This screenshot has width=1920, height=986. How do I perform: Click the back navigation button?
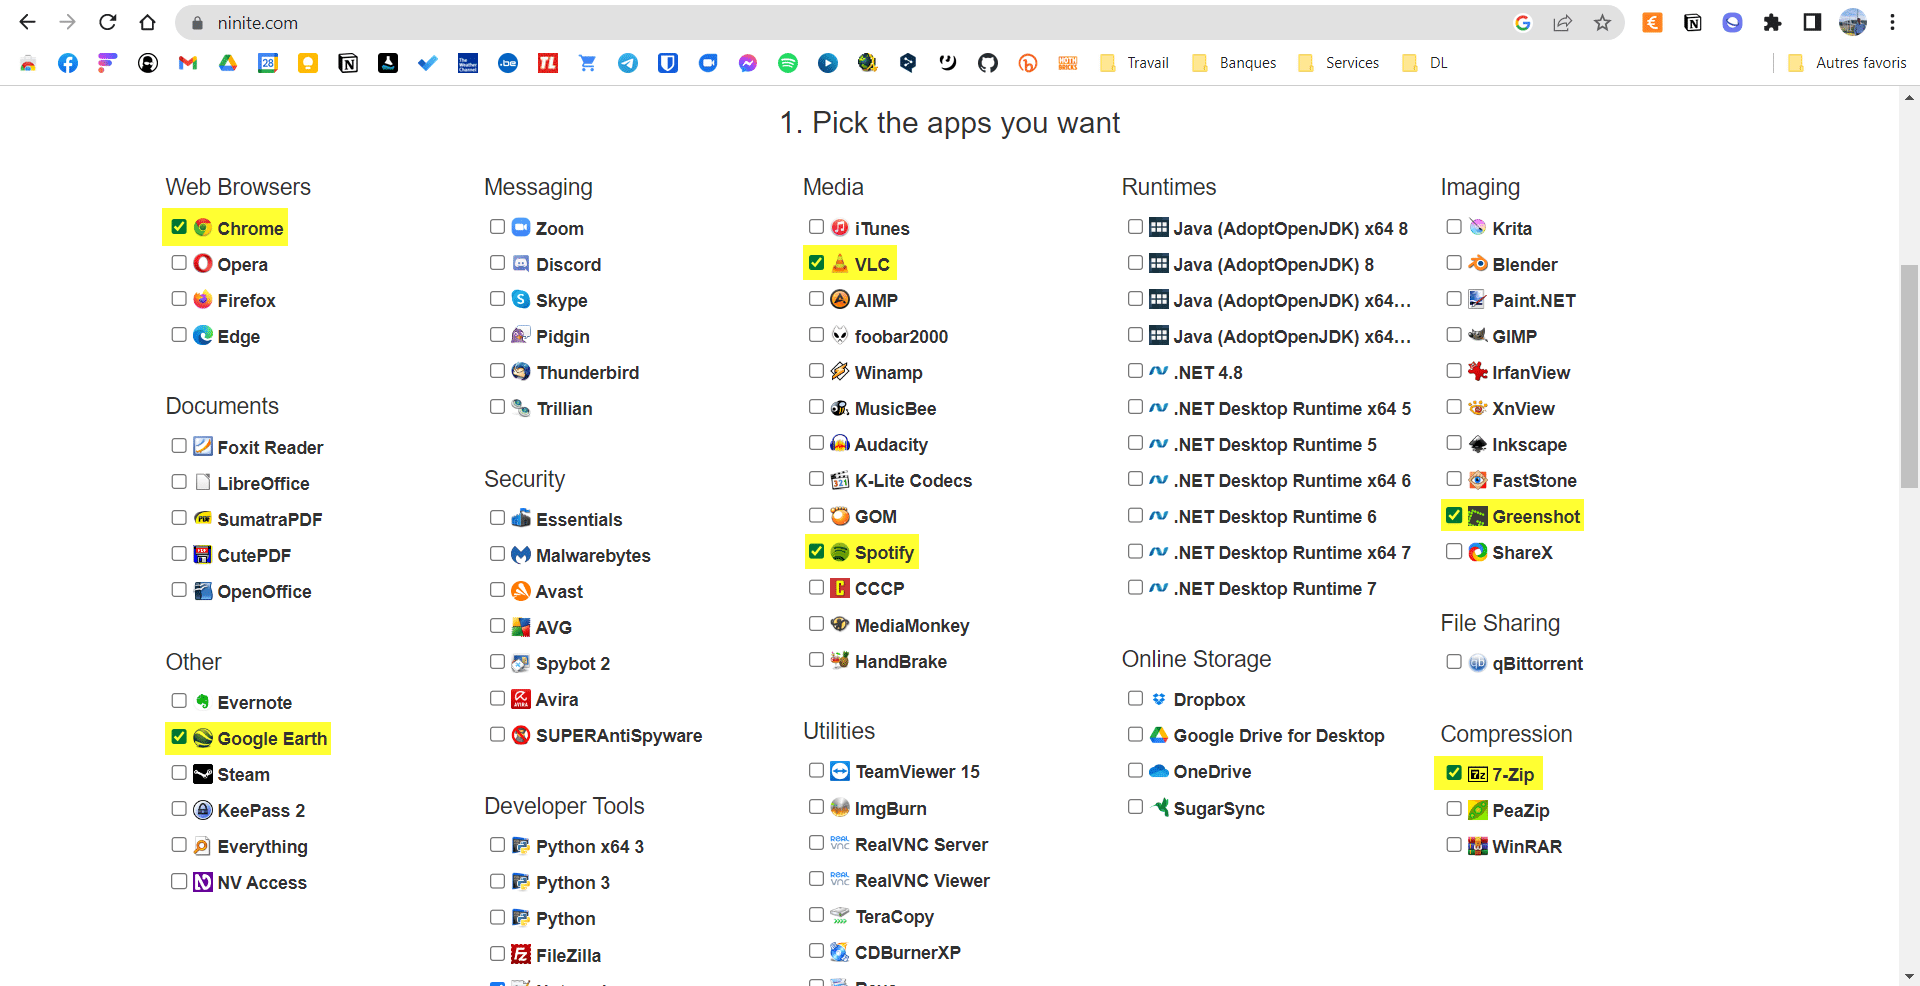click(x=27, y=22)
